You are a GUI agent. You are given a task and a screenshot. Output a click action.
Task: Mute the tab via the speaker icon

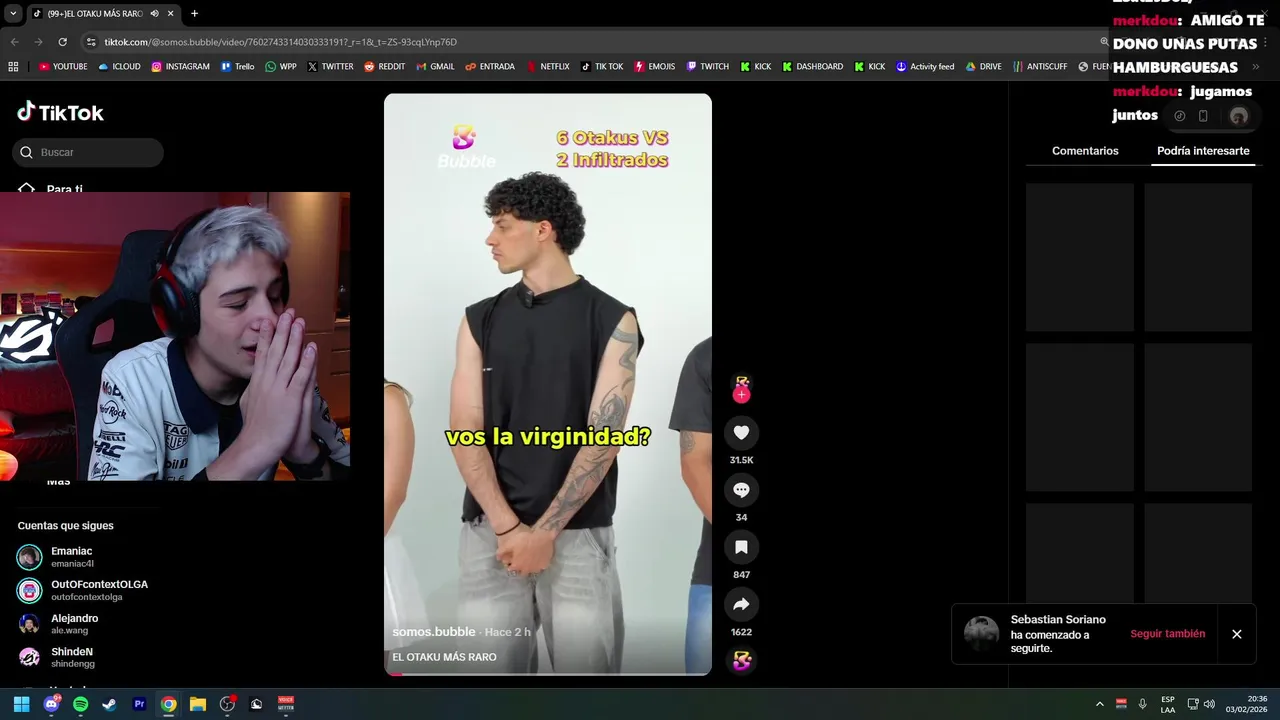[154, 14]
